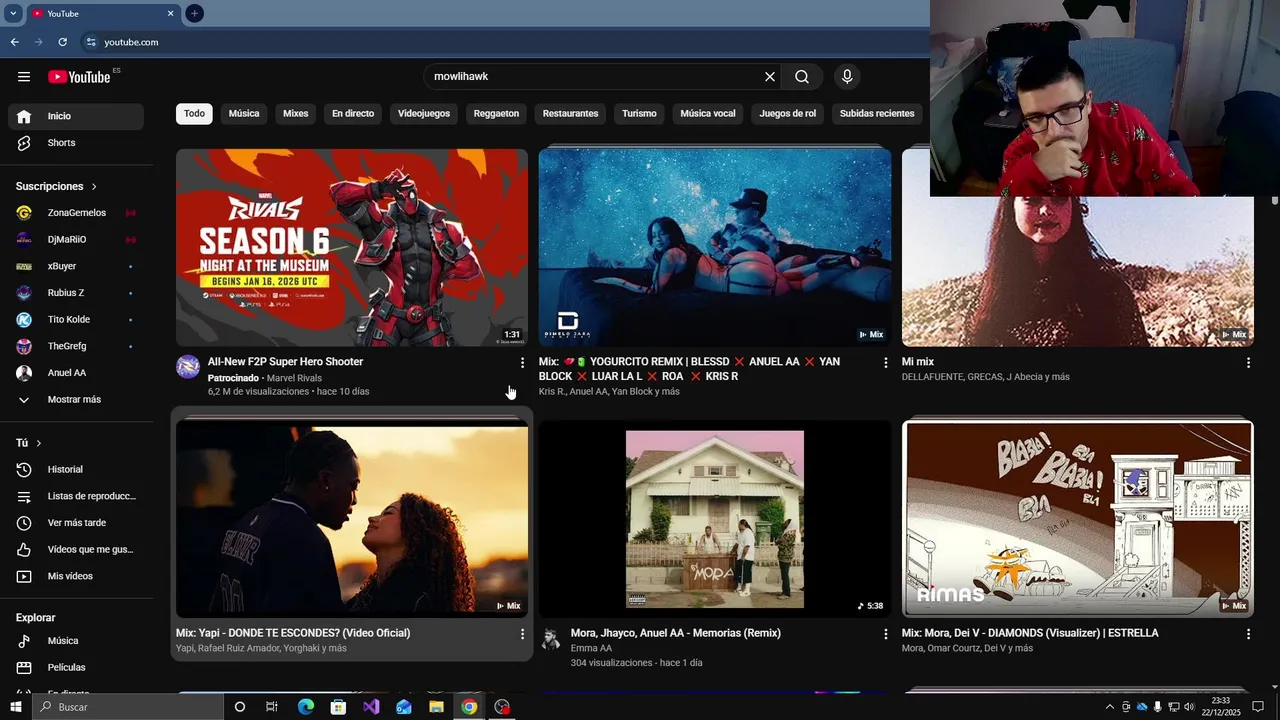Open the Tito Kolde subscription
Image resolution: width=1280 pixels, height=720 pixels.
coord(76,319)
